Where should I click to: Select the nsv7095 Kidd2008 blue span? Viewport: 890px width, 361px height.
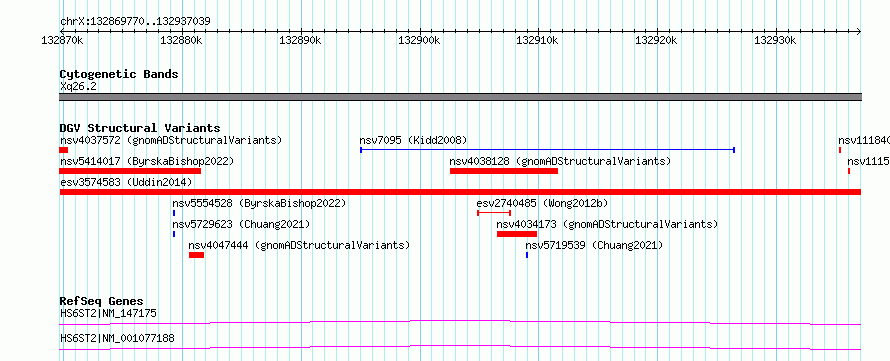[x=548, y=150]
